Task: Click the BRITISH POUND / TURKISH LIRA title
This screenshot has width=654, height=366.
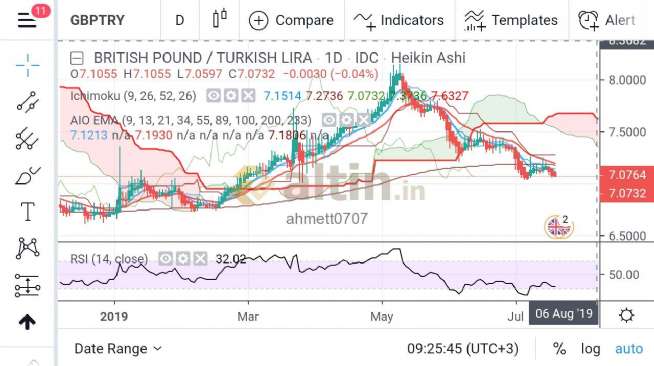Action: pos(203,58)
